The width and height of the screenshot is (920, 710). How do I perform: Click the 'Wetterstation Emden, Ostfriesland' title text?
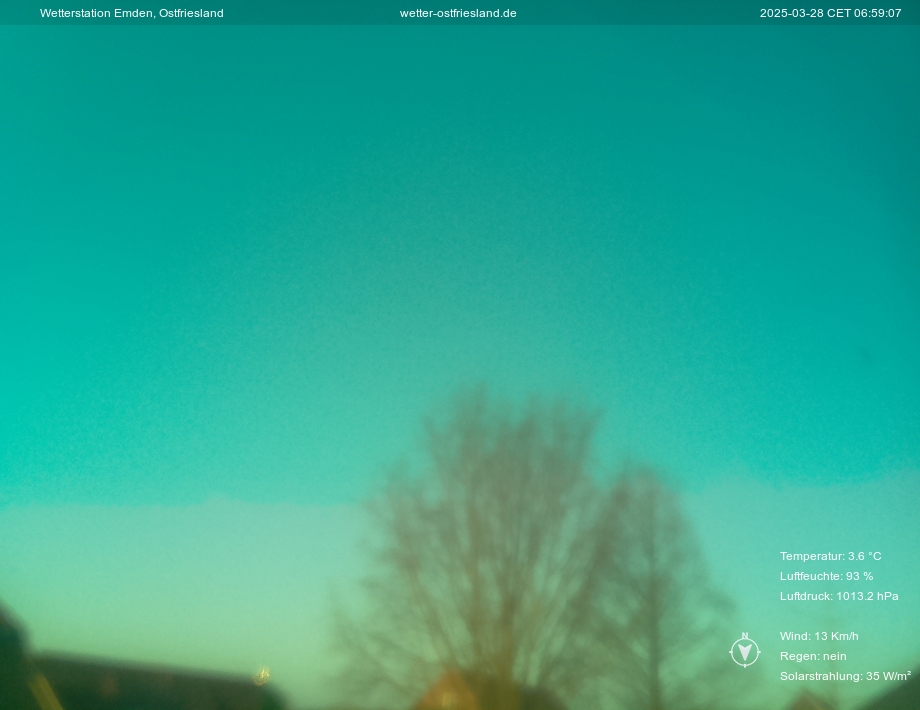tap(131, 13)
